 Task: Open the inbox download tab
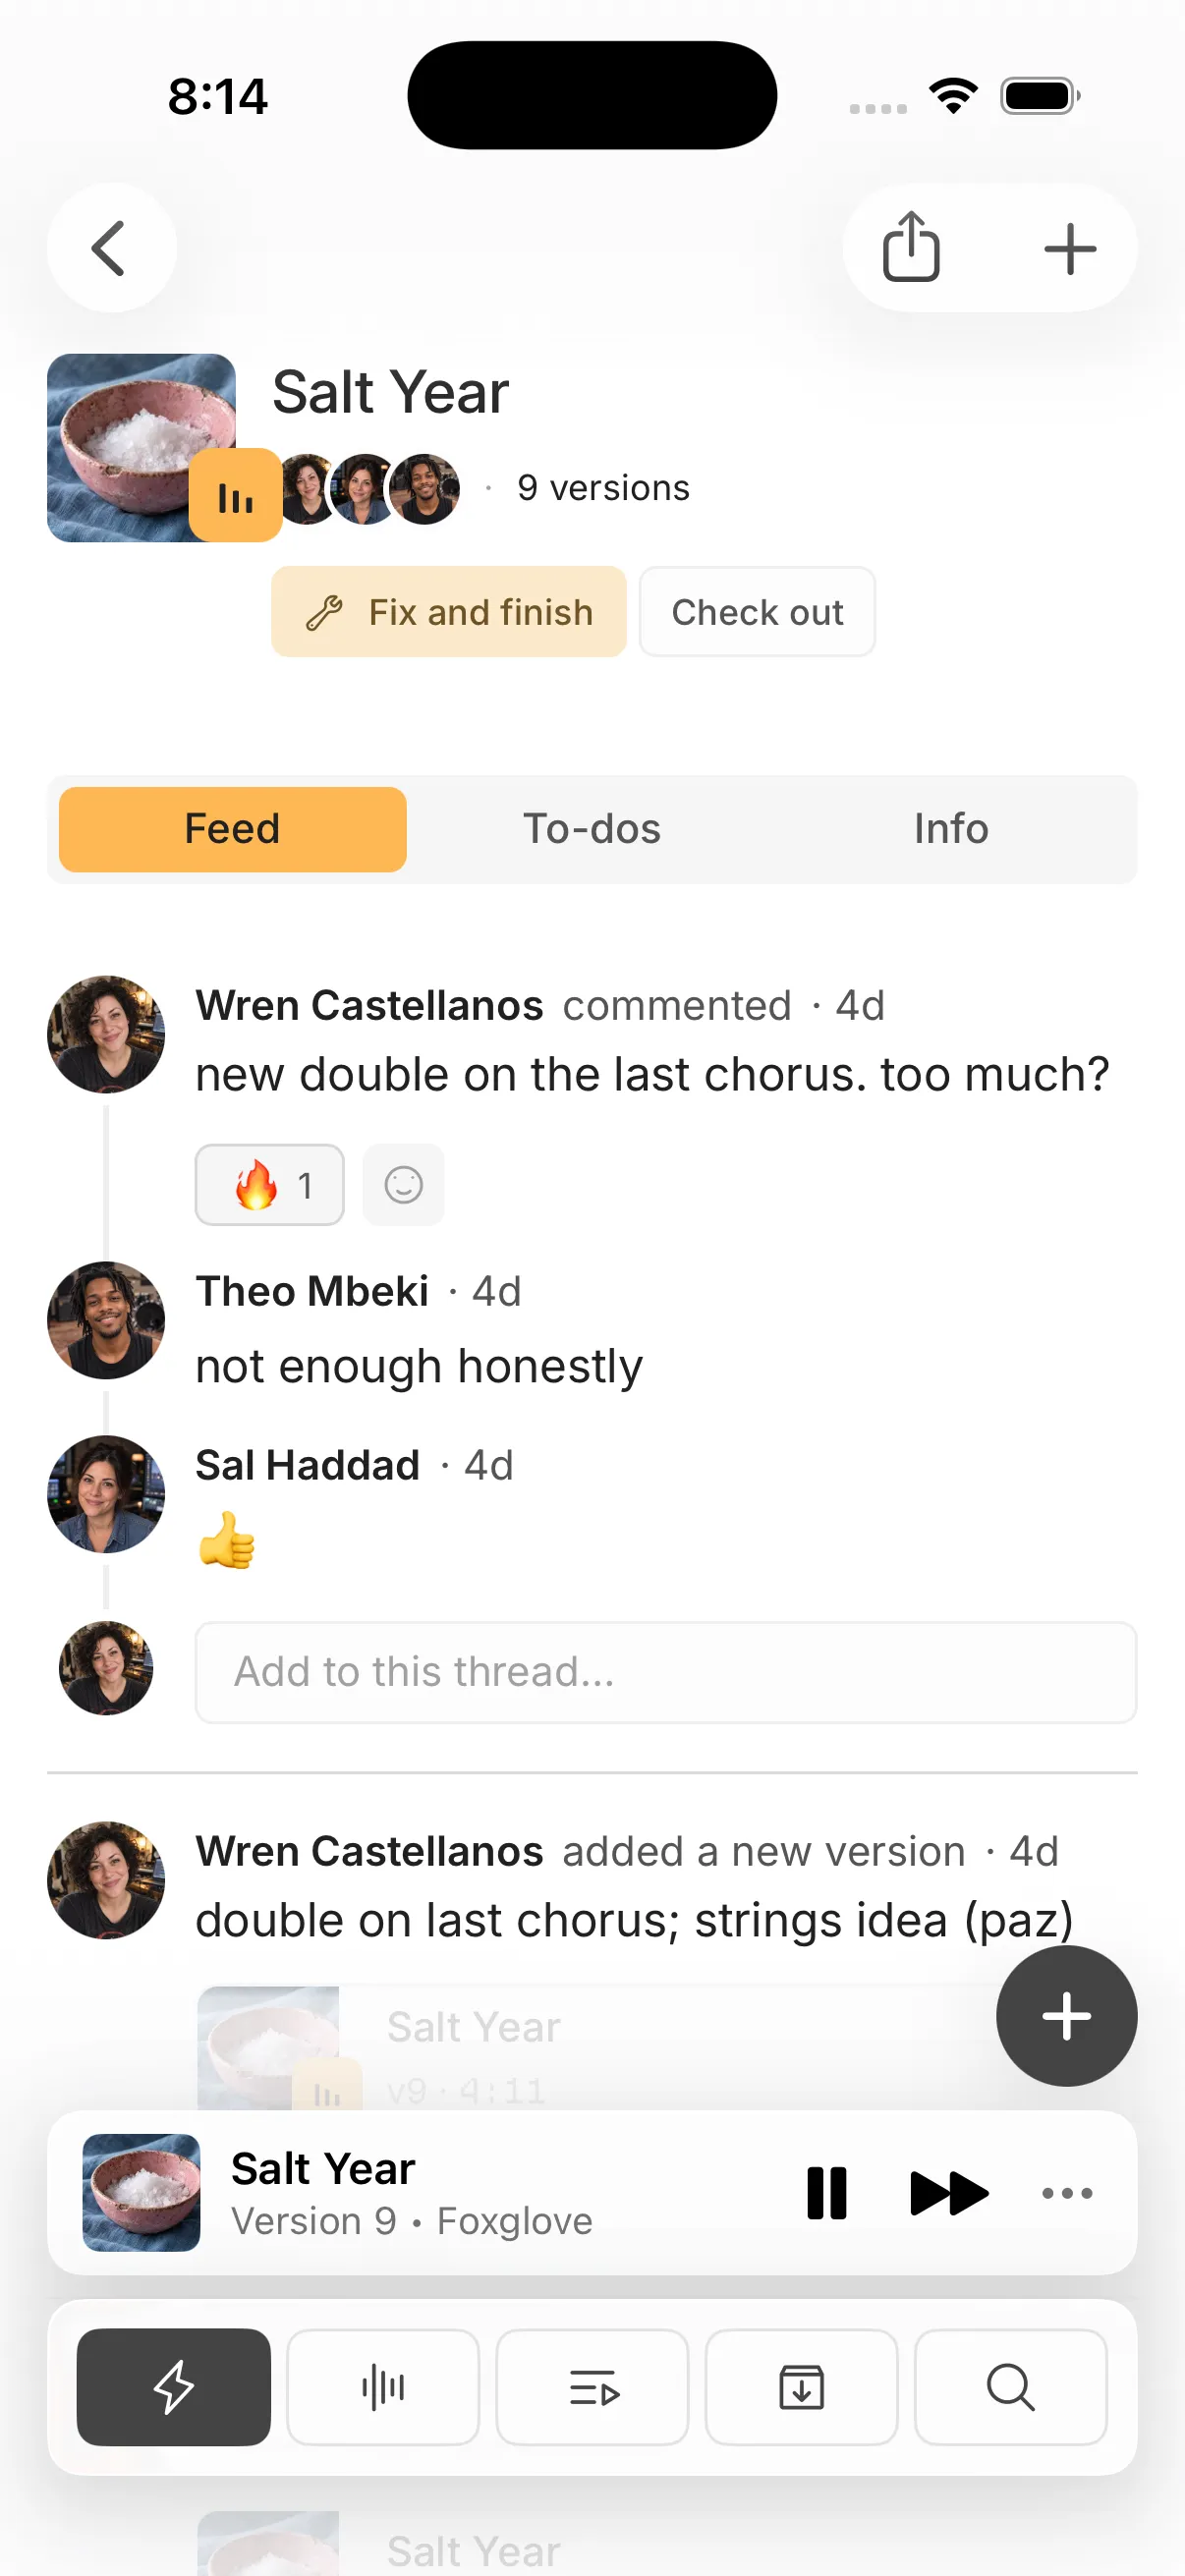coord(802,2387)
